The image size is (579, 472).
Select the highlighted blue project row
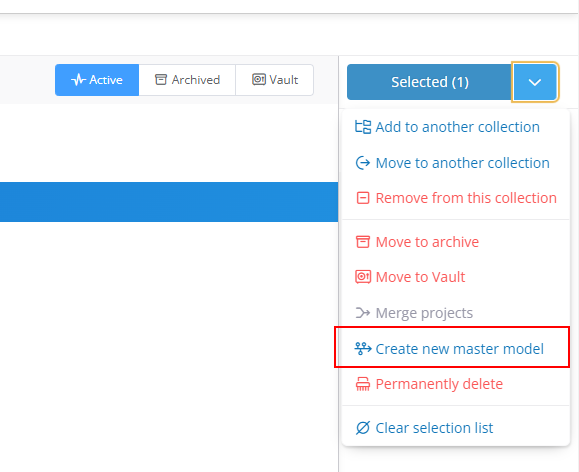coord(169,202)
